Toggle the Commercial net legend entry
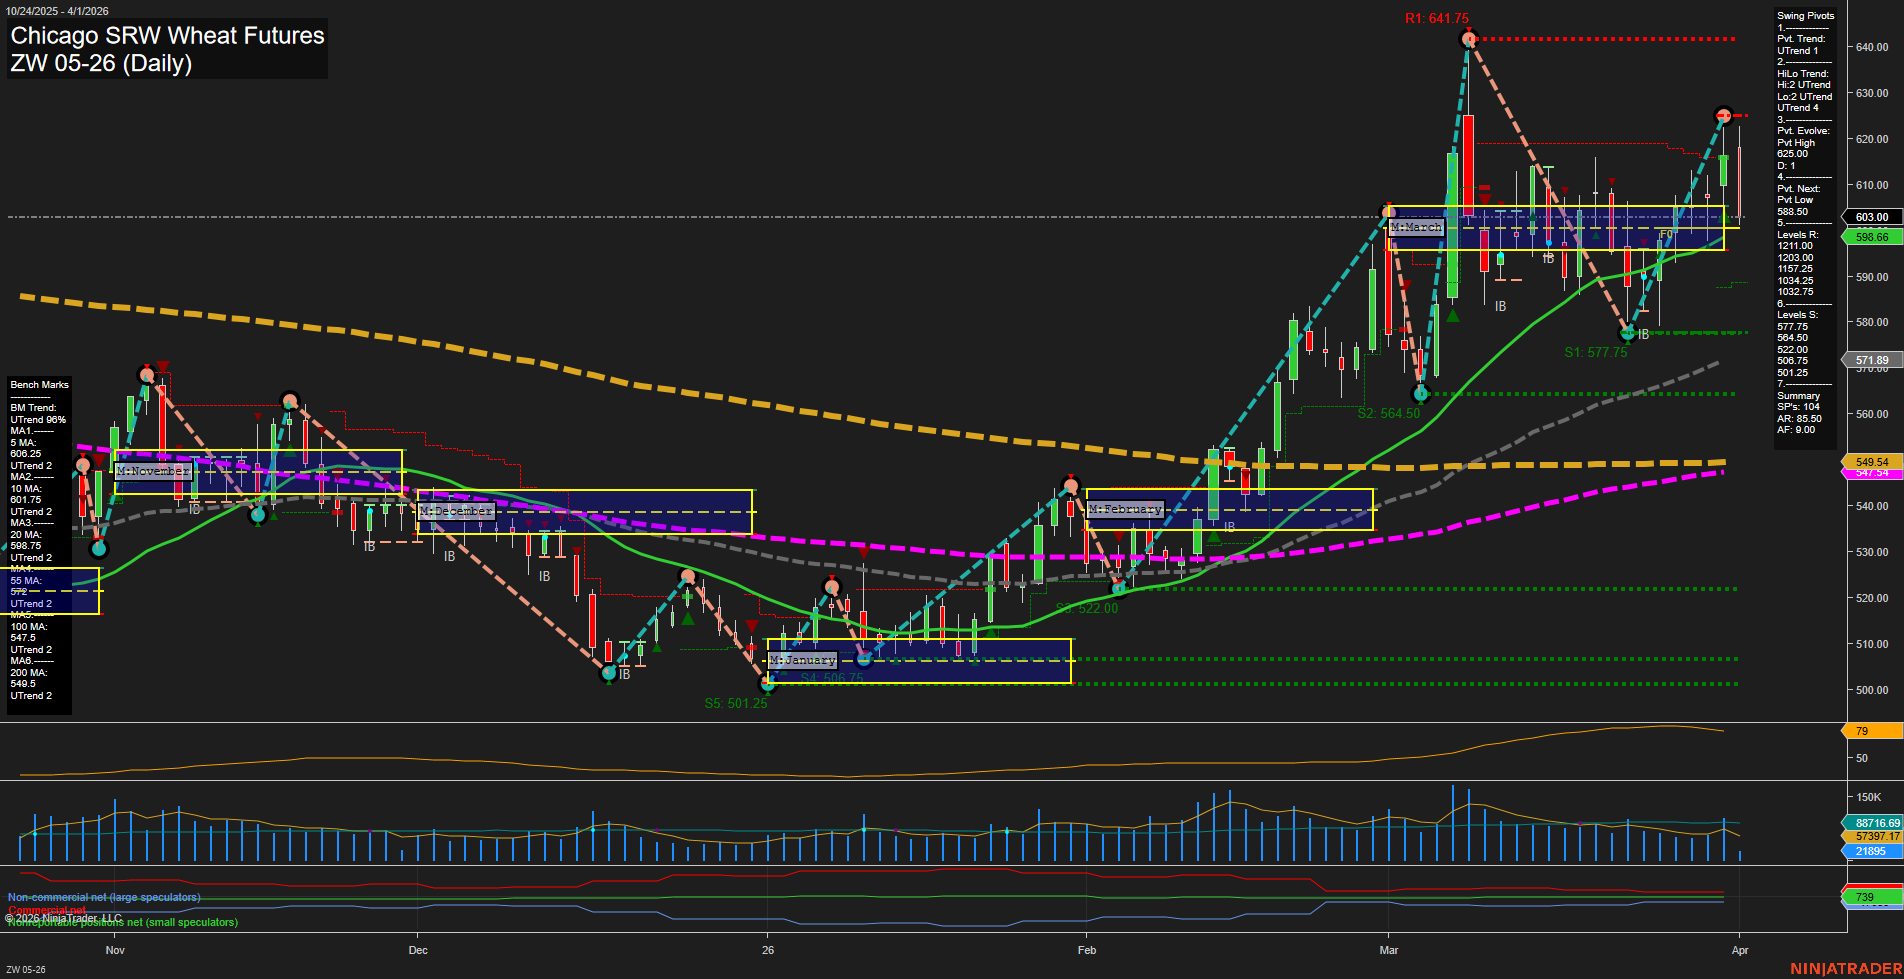 45,911
